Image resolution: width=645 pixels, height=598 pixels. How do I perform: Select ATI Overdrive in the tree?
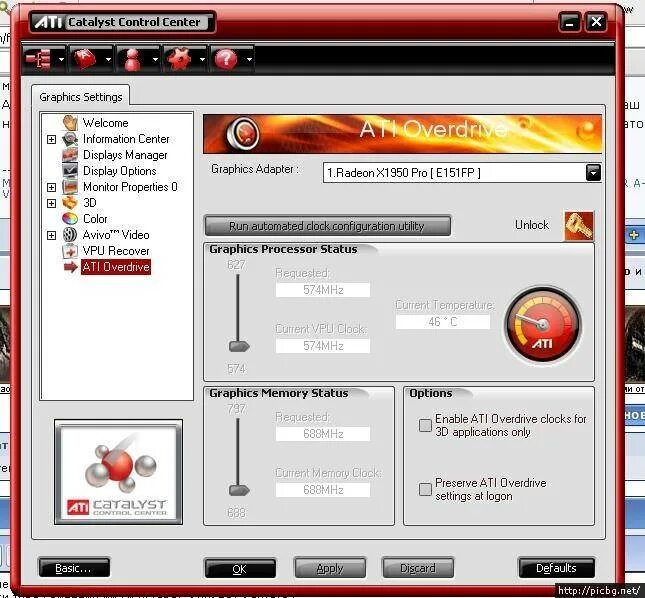[x=116, y=267]
